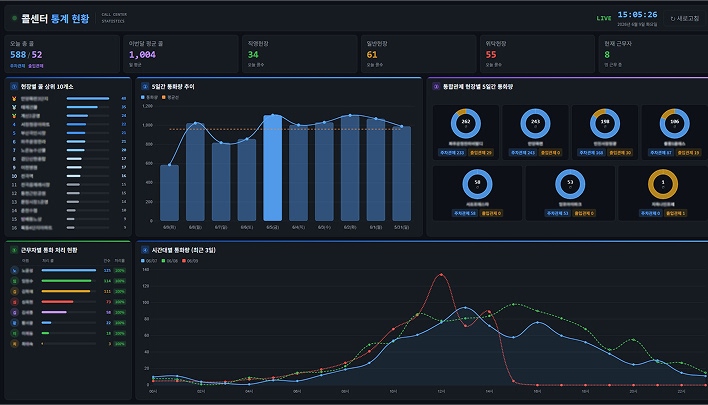
Task: Toggle the 통화량 legend in the 5-day chart
Action: (x=149, y=97)
